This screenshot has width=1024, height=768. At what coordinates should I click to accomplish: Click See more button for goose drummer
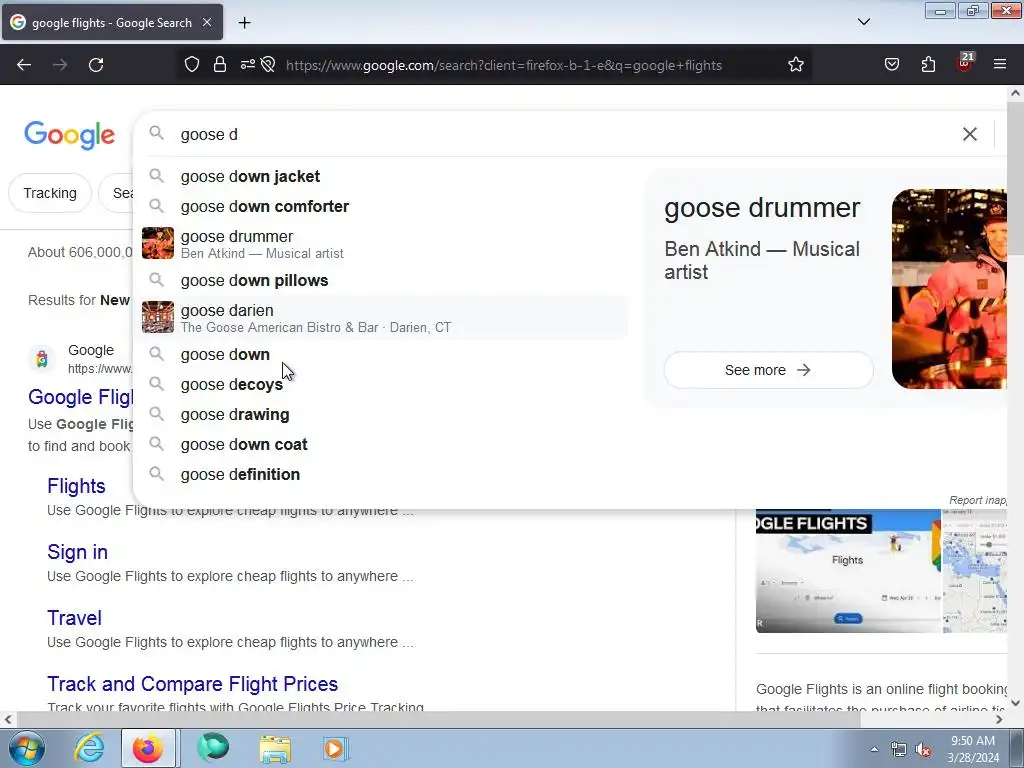point(768,370)
